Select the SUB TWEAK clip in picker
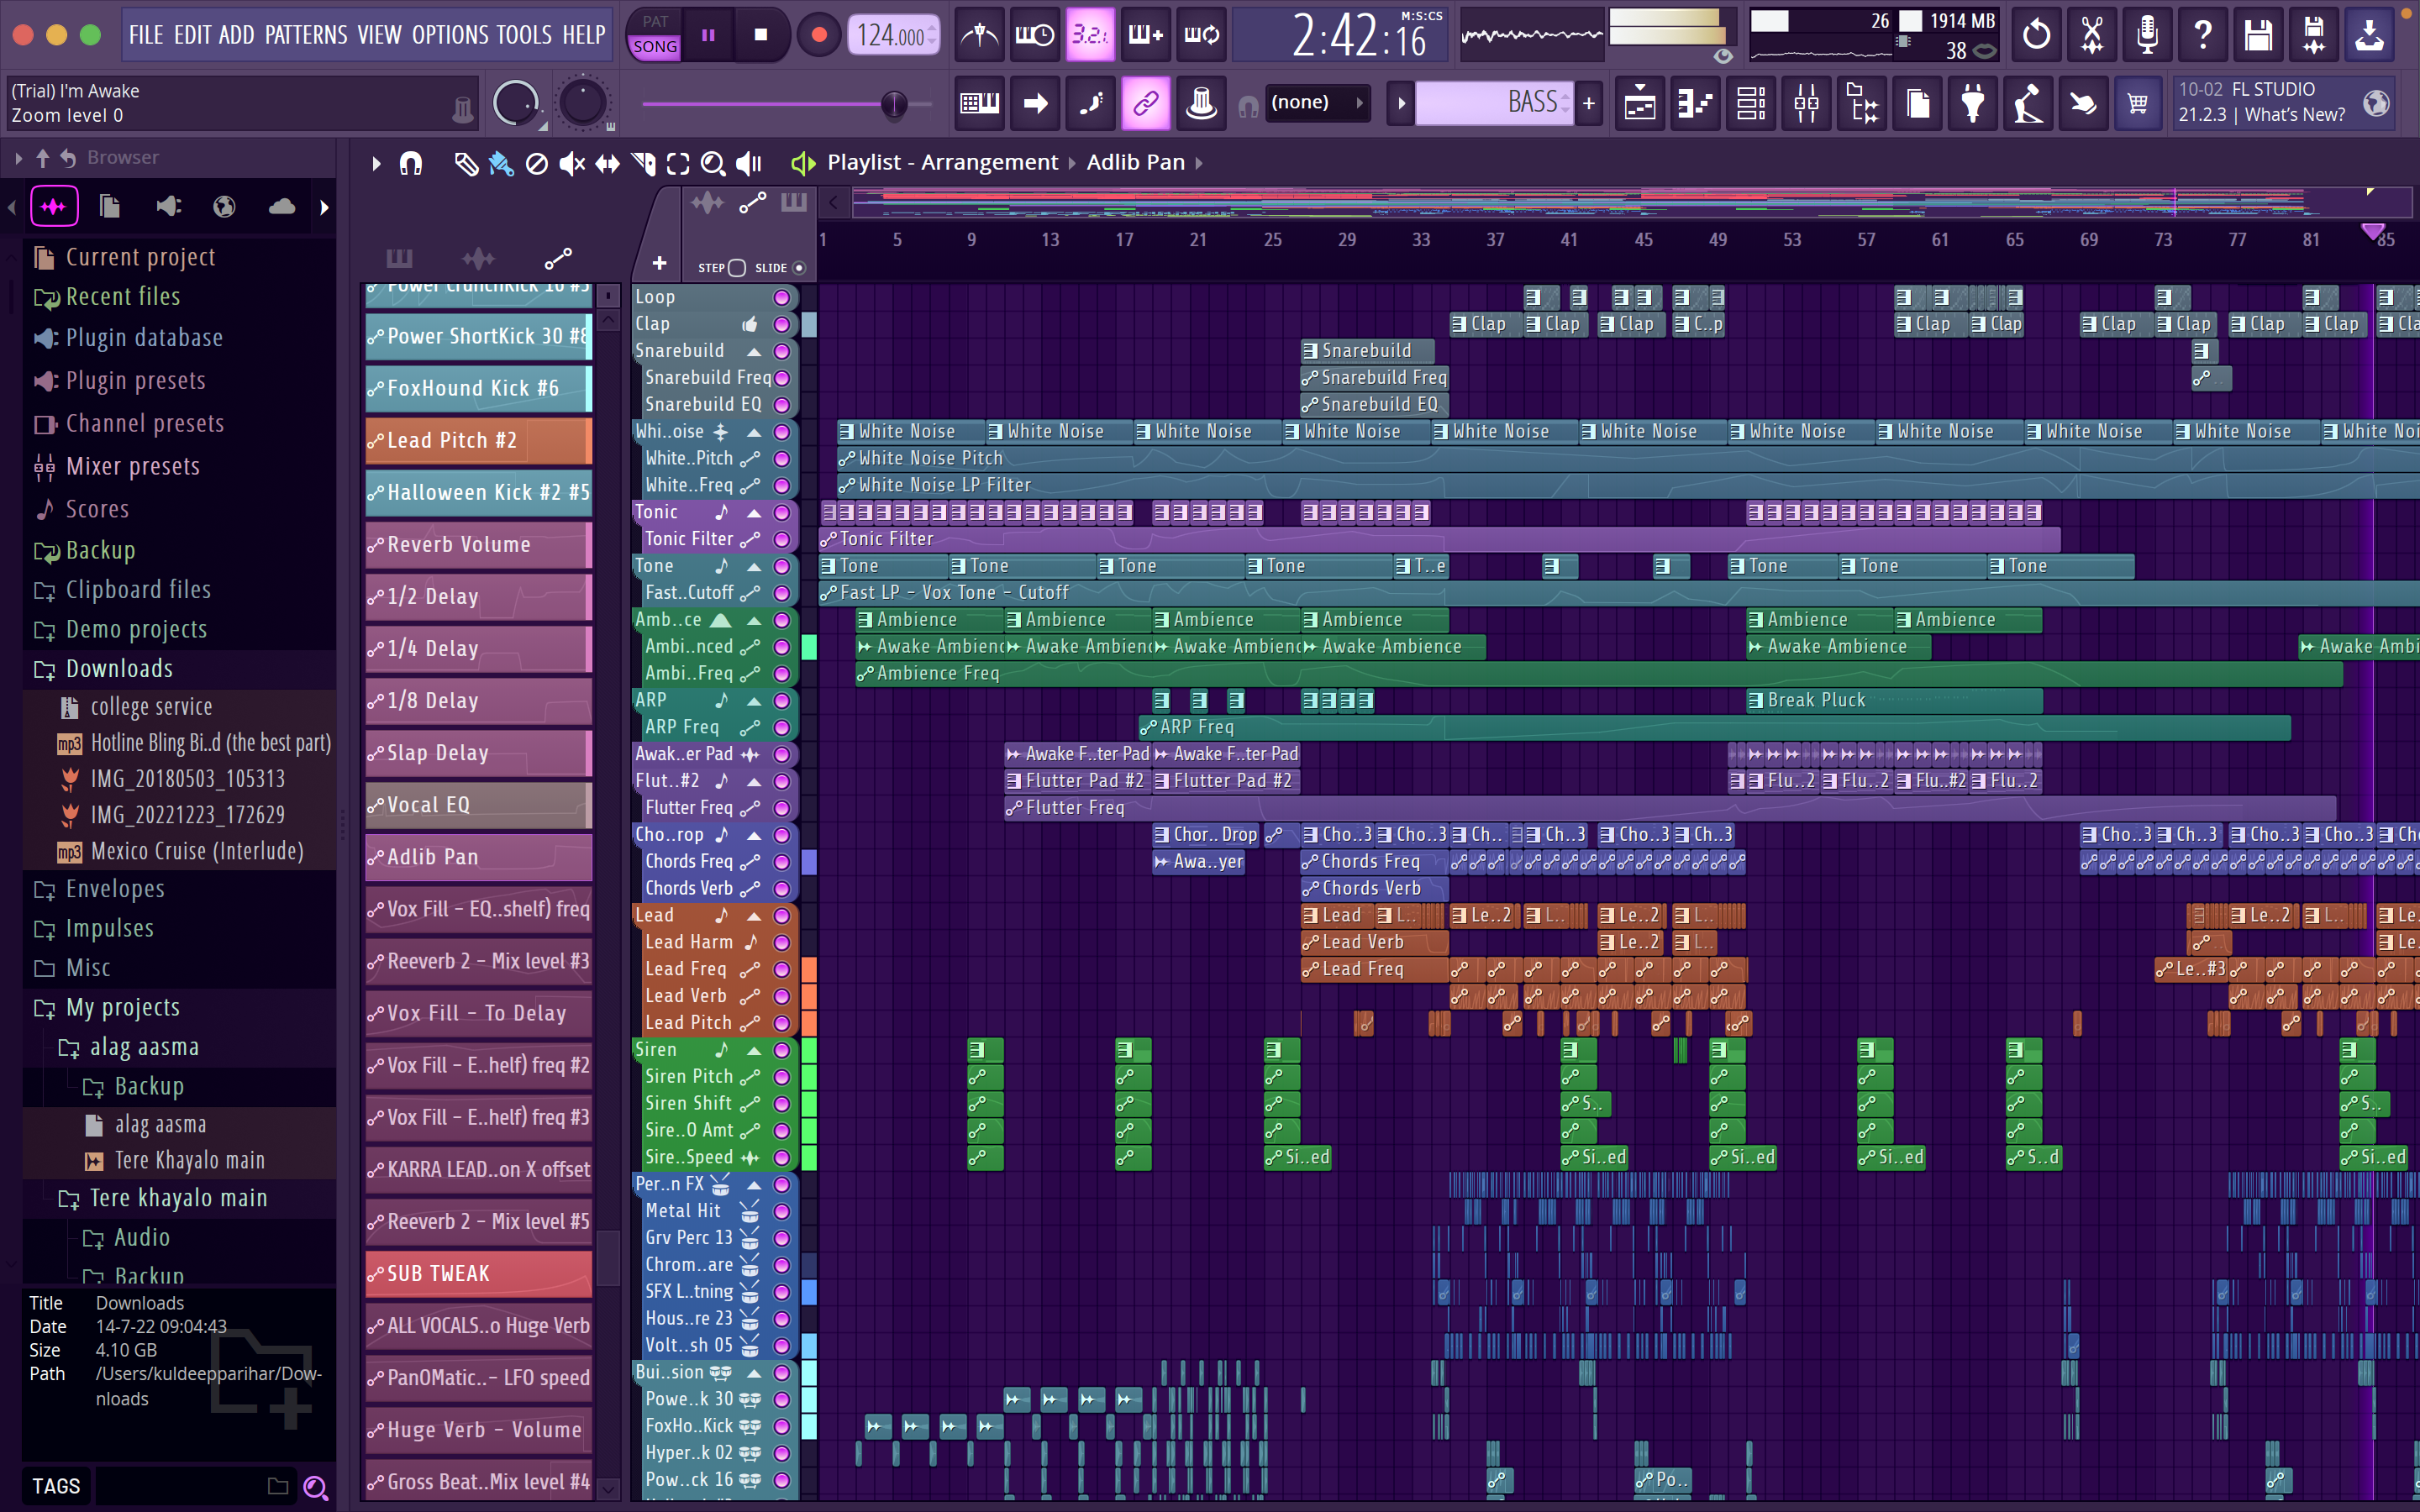The height and width of the screenshot is (1512, 2420). 479,1274
